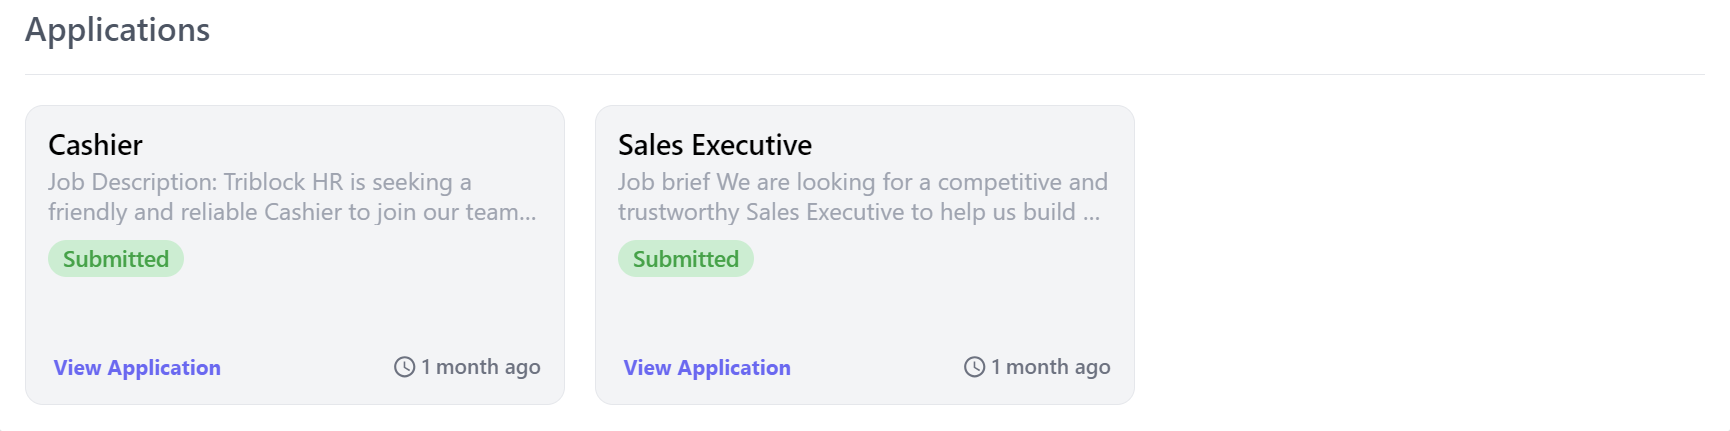Click the Applications heading
1730x431 pixels.
point(118,30)
